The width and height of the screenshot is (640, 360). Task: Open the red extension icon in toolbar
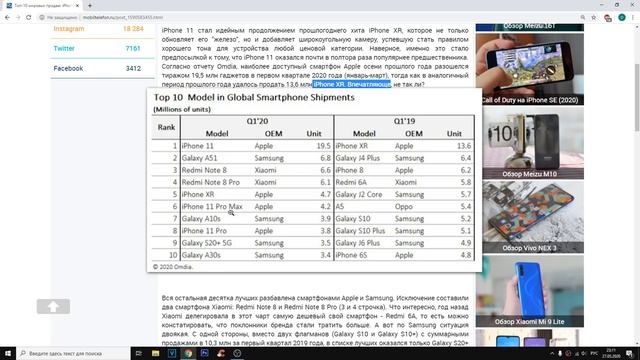pos(608,18)
